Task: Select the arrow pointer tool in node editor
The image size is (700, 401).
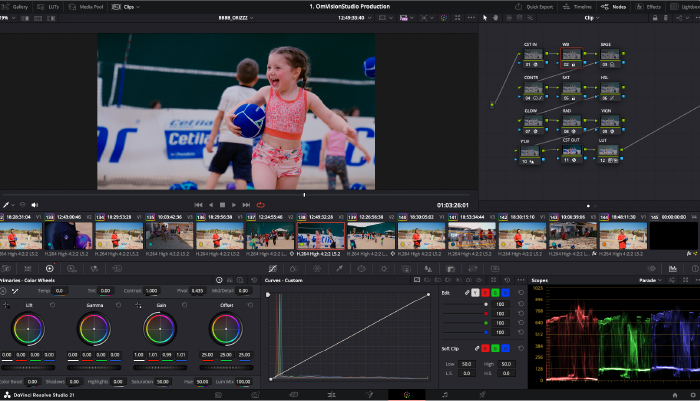Action: pyautogui.click(x=485, y=18)
